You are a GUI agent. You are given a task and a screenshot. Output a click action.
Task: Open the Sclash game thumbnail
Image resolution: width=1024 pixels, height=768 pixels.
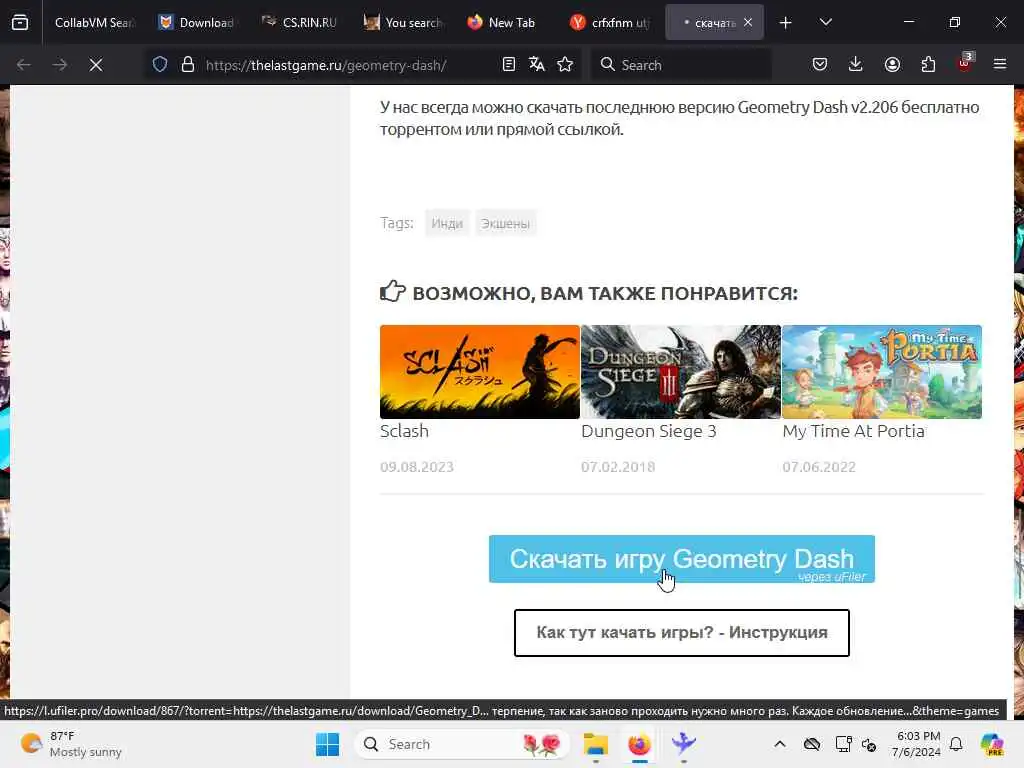coord(479,372)
